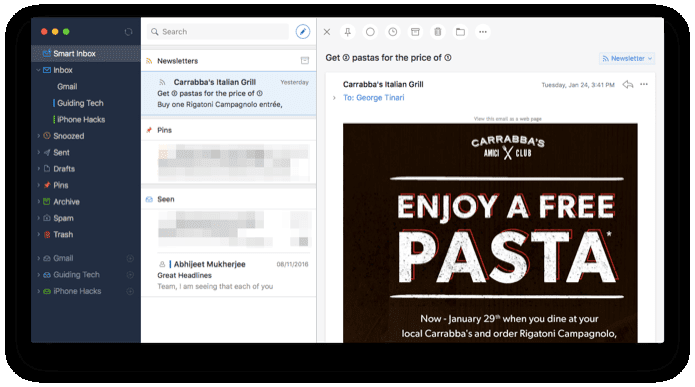Open message options ellipsis next to reply
695x387 pixels.
pos(644,84)
